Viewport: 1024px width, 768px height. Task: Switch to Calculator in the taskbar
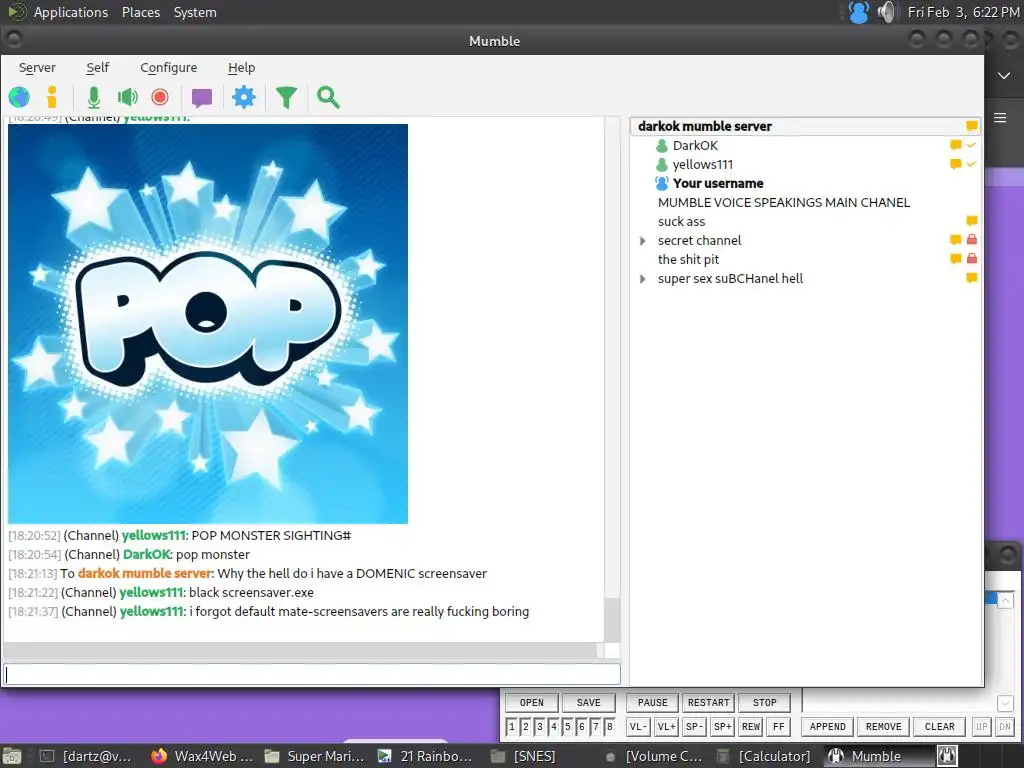point(765,756)
